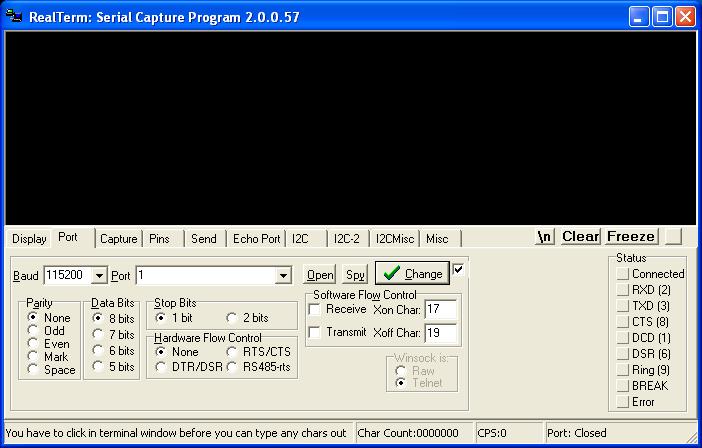Clear the terminal with Clear button
Image resolution: width=702 pixels, height=448 pixels.
[x=580, y=237]
